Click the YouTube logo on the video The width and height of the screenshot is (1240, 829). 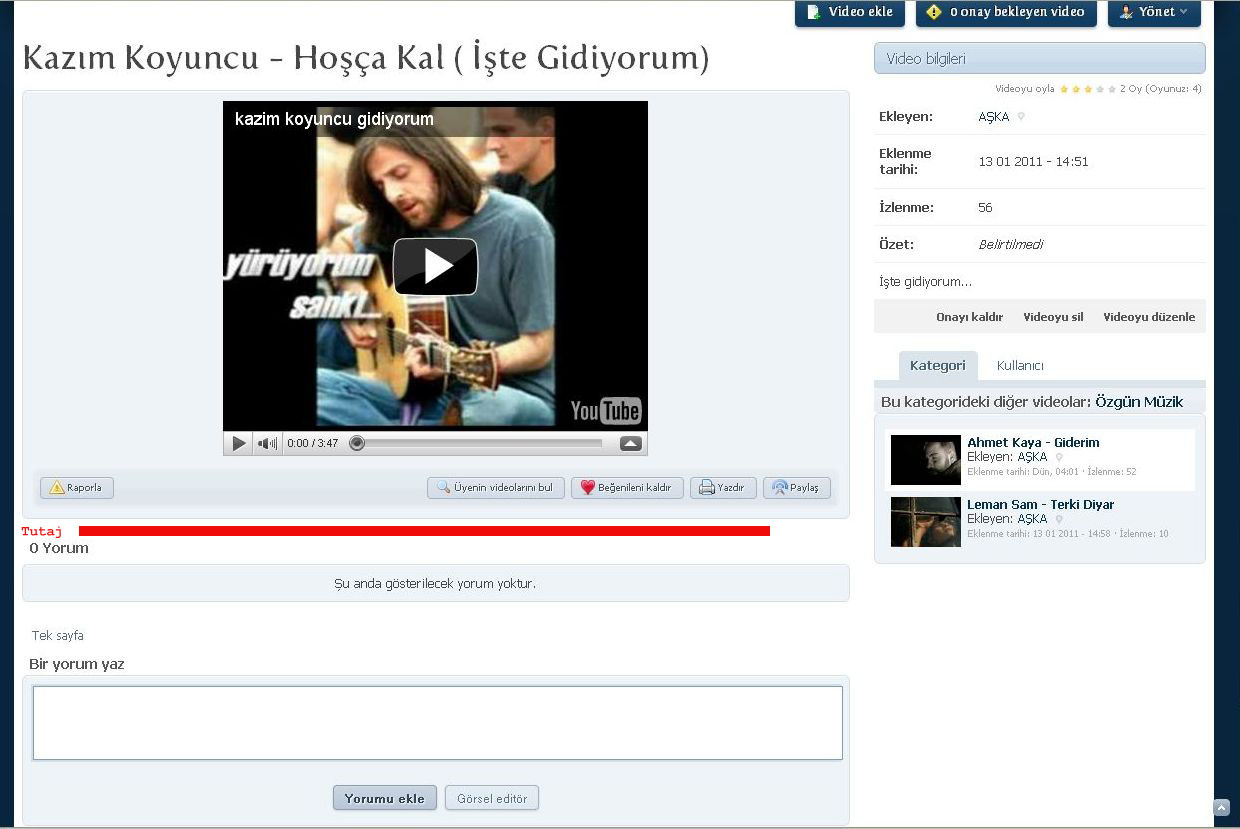[605, 410]
